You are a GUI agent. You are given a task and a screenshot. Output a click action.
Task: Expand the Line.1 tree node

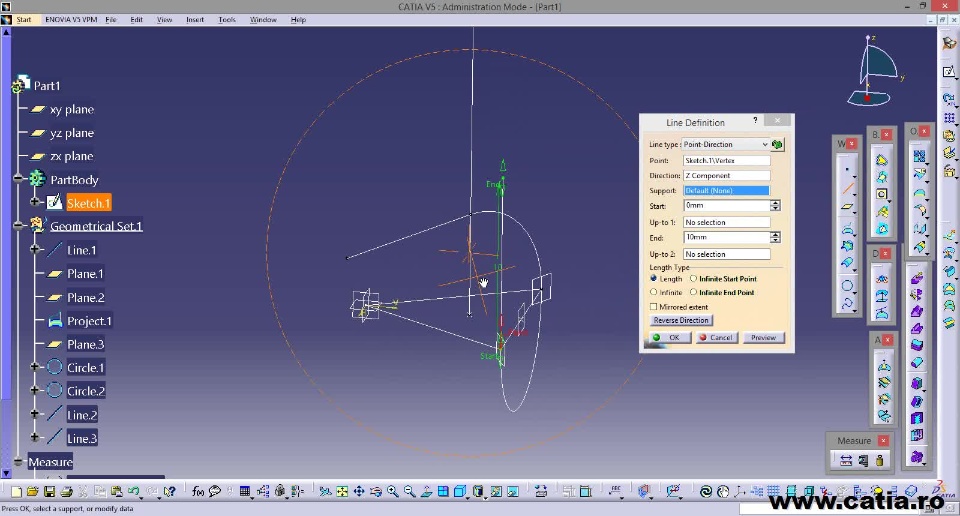35,249
